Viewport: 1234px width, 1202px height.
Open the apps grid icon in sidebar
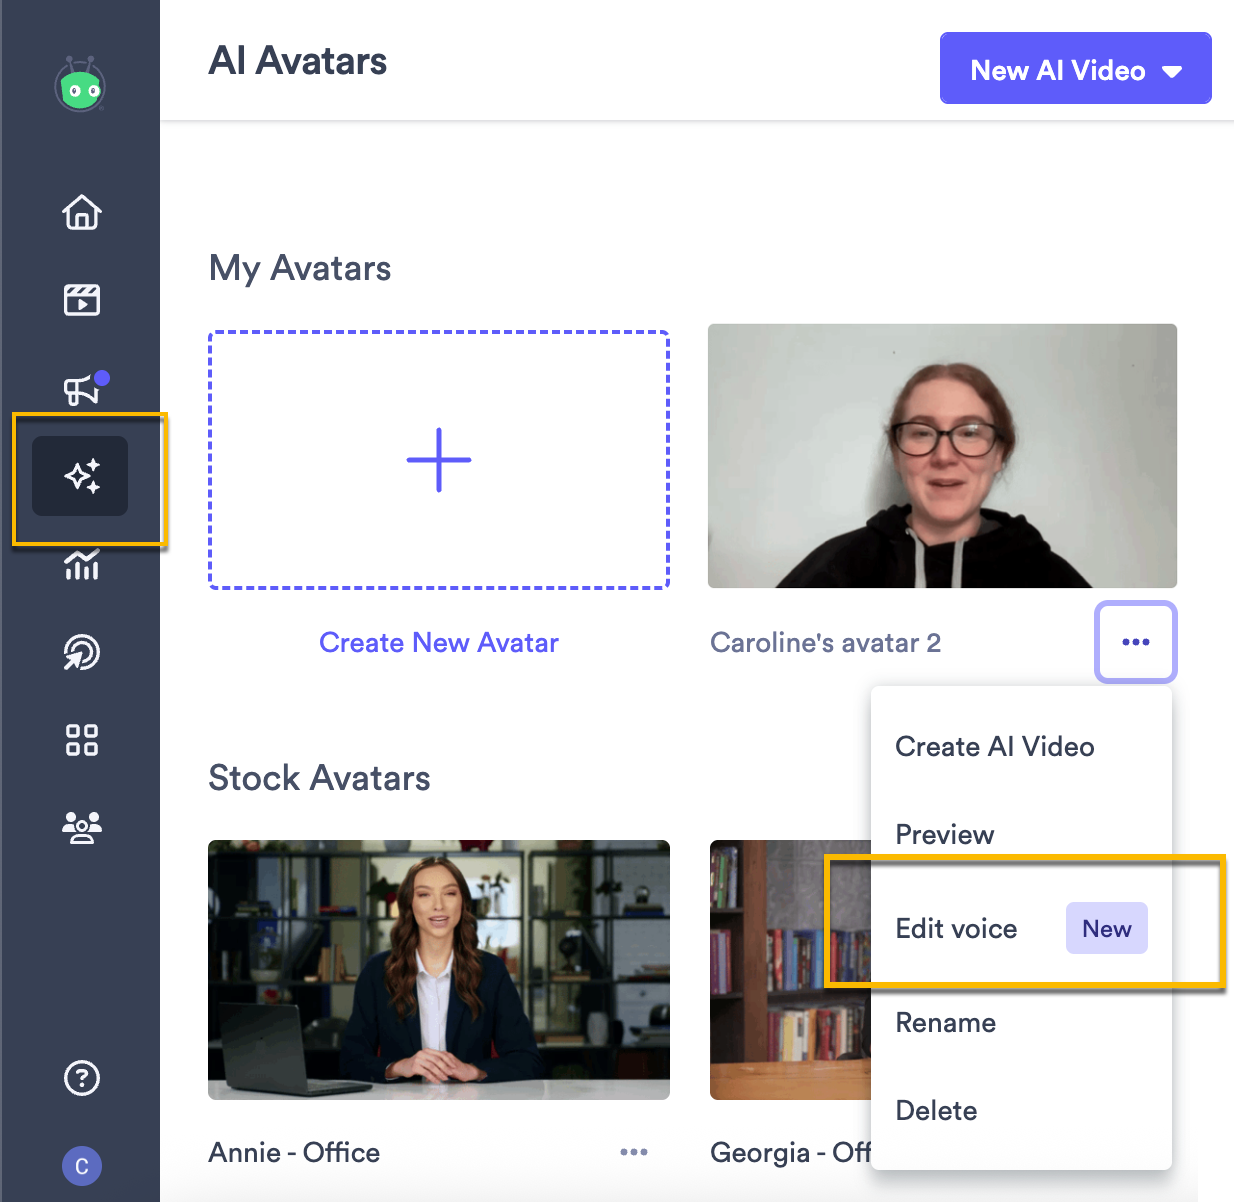coord(81,739)
